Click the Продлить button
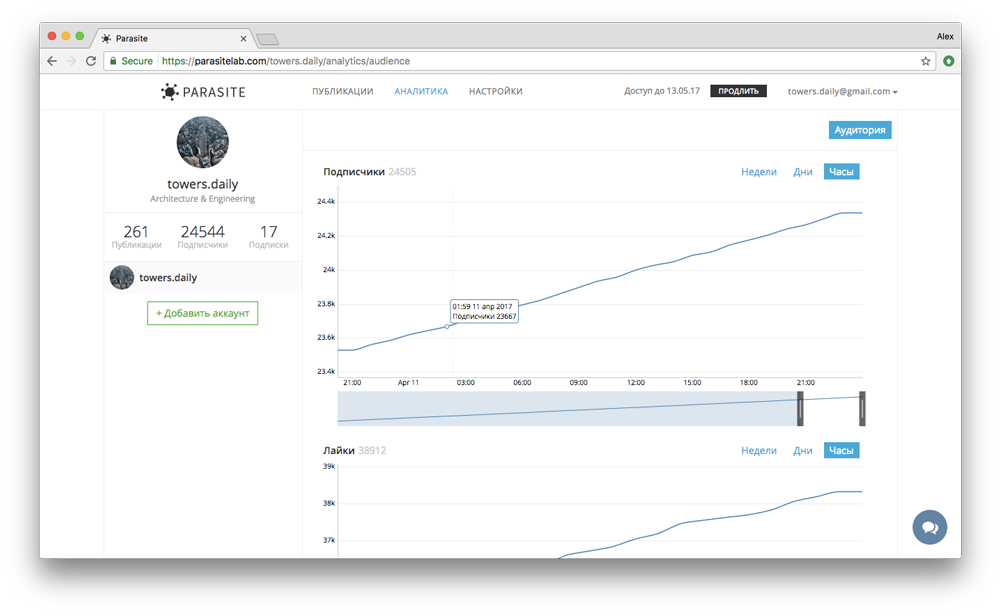The image size is (1000, 614). [x=738, y=92]
